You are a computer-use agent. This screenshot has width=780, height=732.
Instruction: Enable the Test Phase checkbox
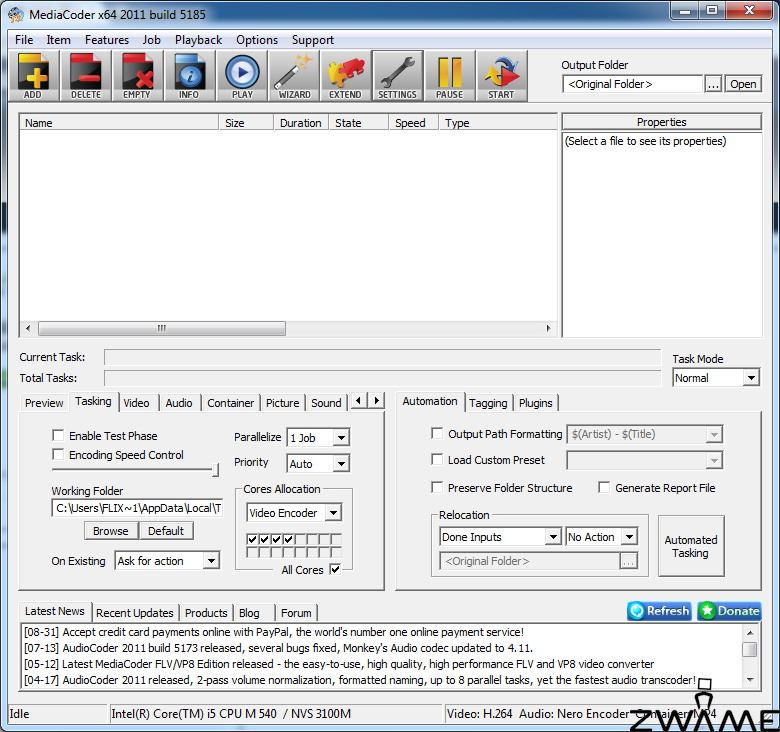coord(58,436)
